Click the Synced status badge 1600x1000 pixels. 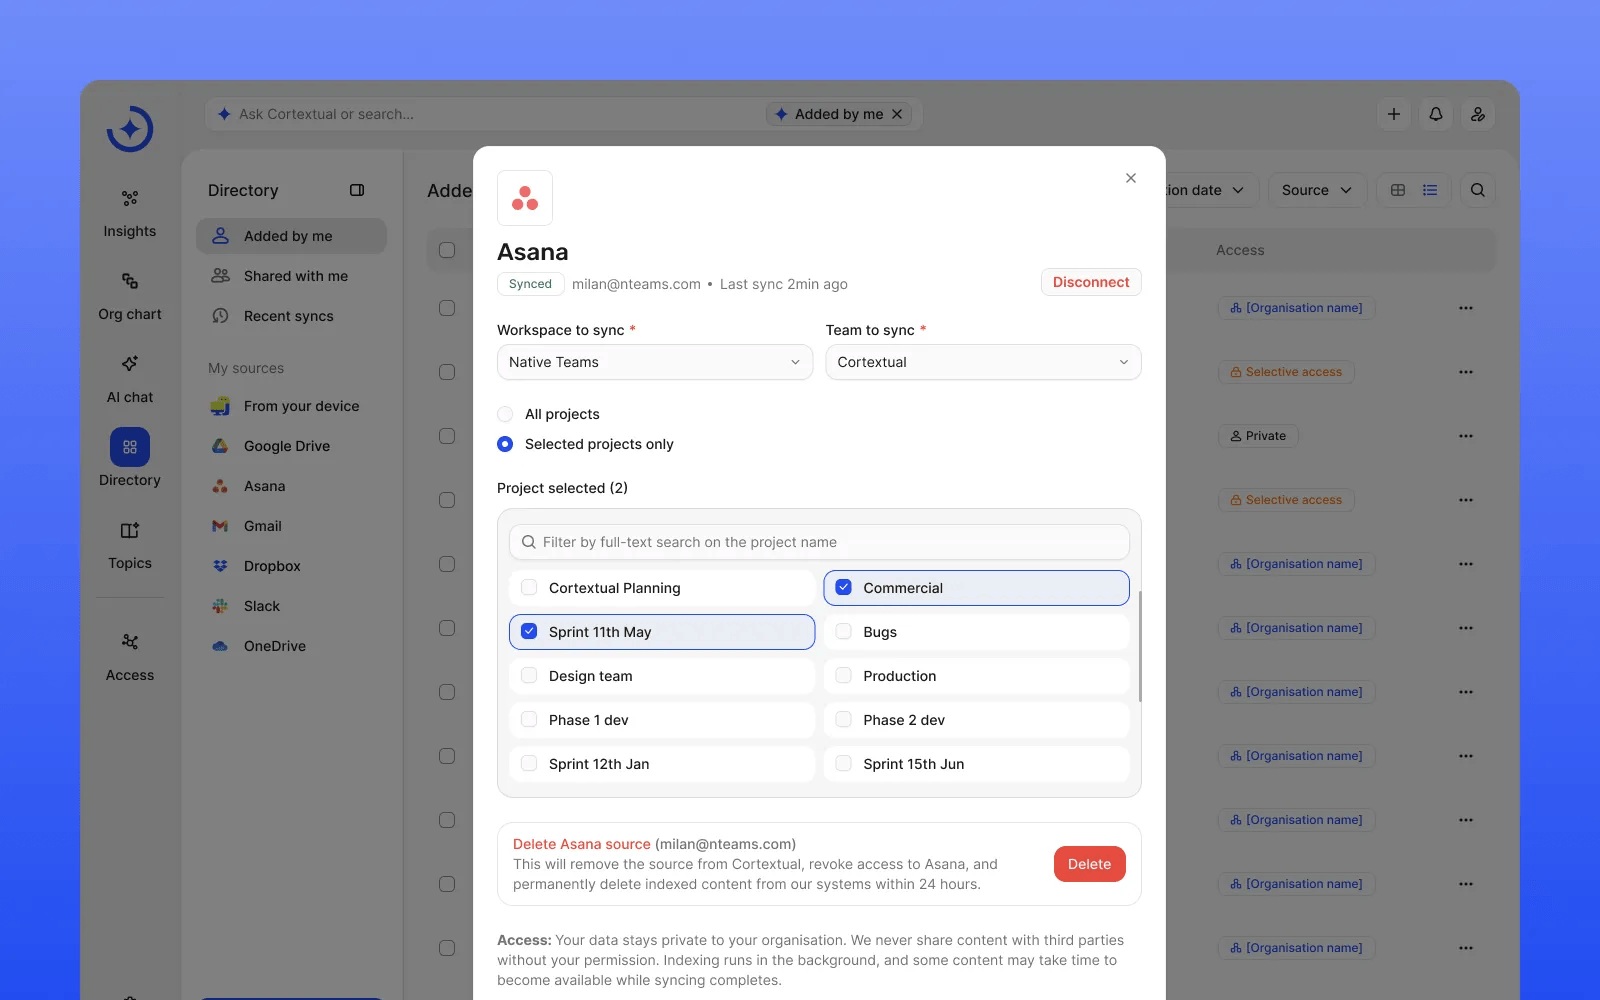pos(530,284)
